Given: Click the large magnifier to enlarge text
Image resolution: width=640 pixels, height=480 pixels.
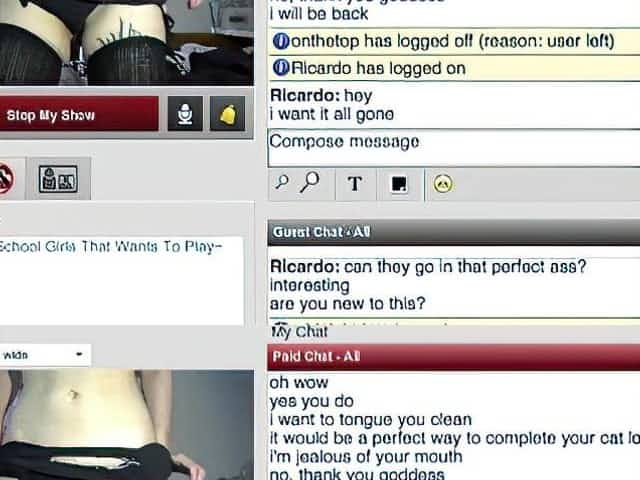Looking at the screenshot, I should (x=311, y=183).
